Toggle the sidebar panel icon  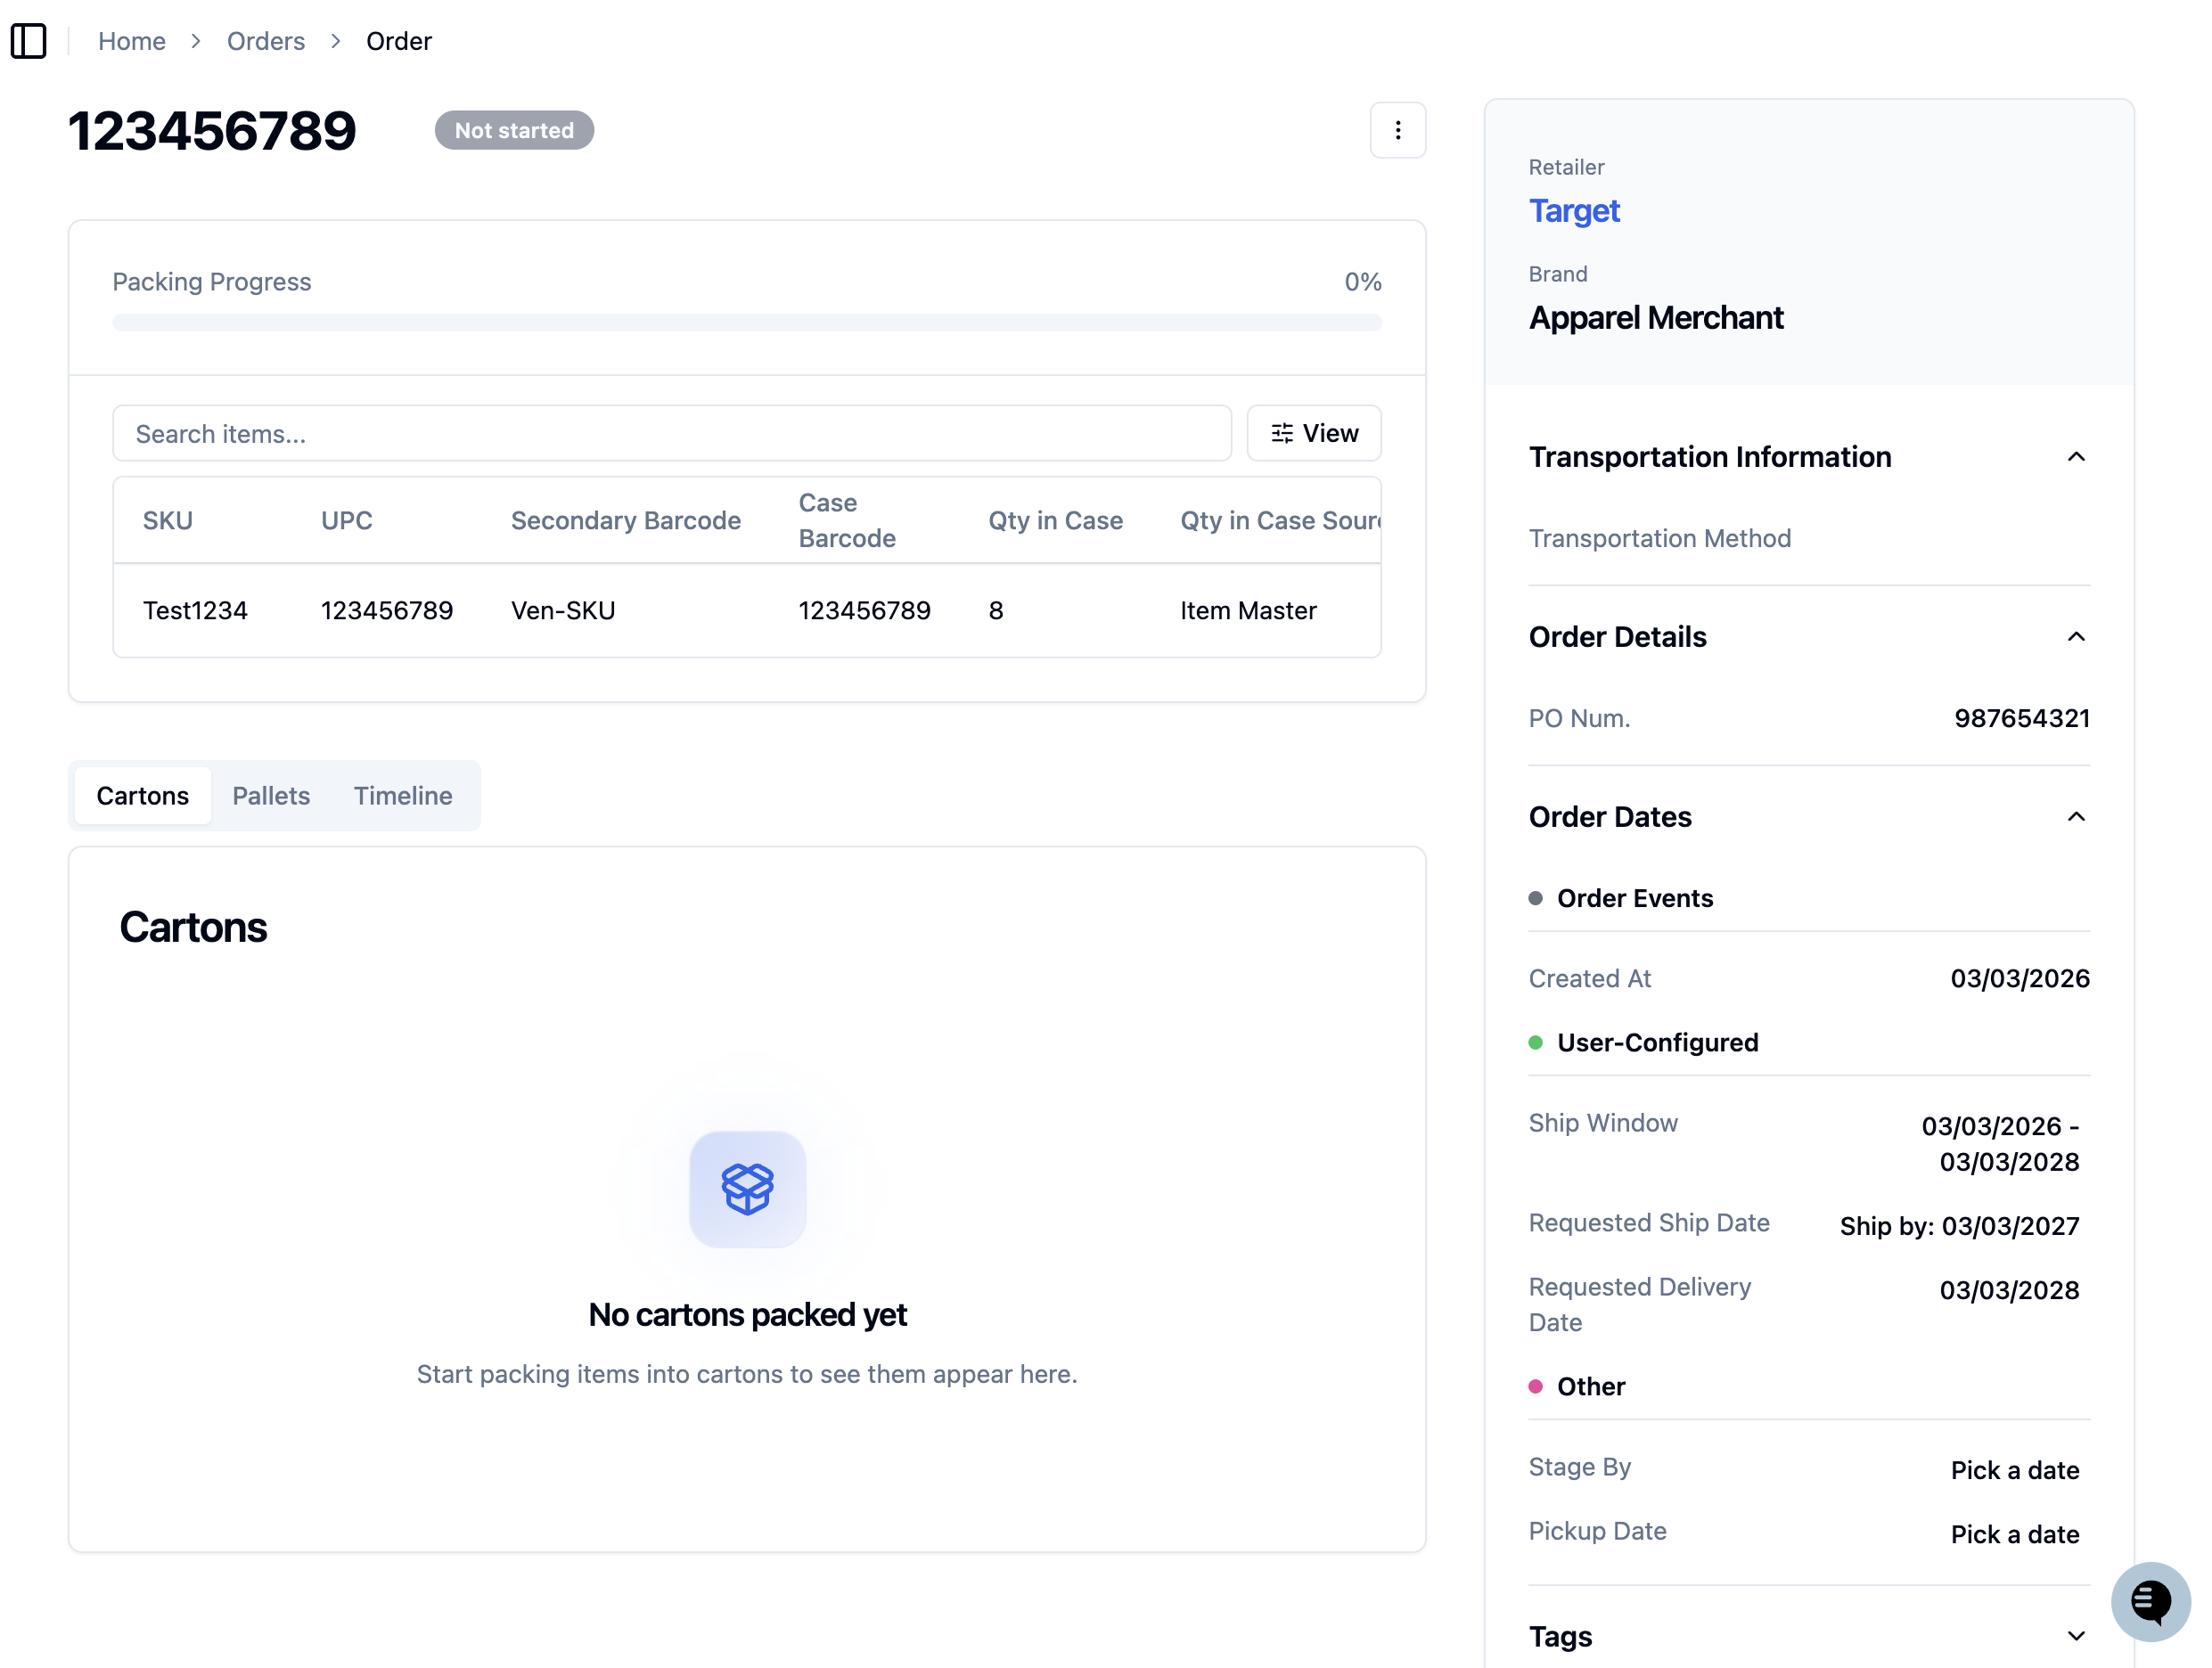pyautogui.click(x=29, y=41)
